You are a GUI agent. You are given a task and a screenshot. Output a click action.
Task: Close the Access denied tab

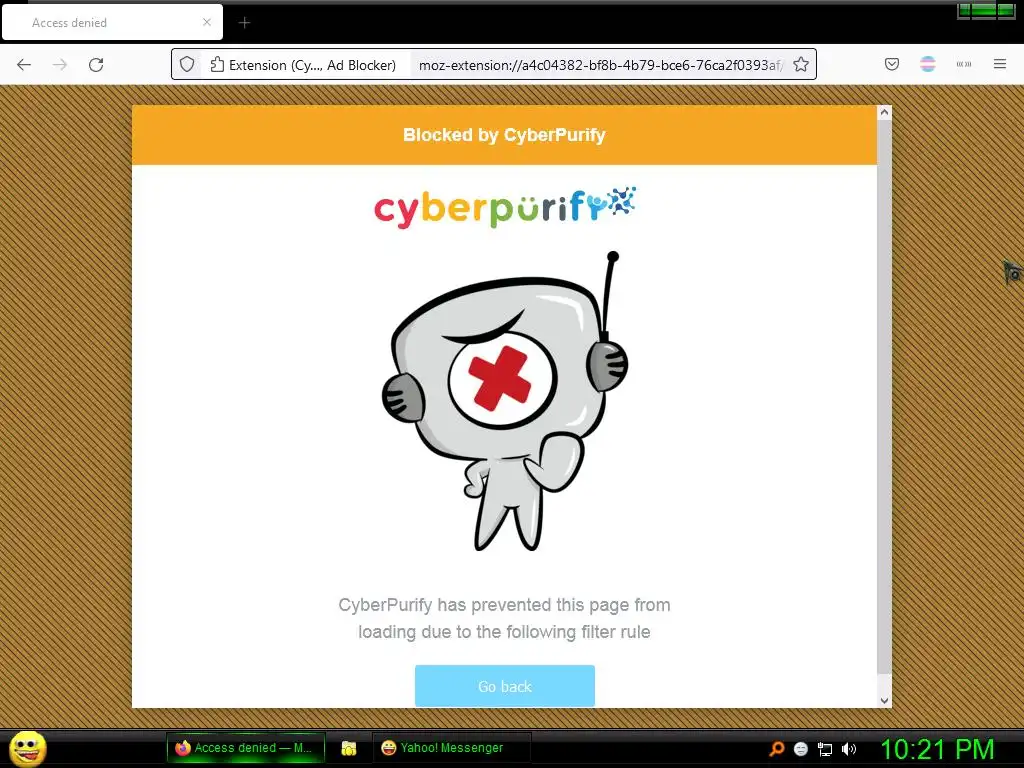coord(207,22)
